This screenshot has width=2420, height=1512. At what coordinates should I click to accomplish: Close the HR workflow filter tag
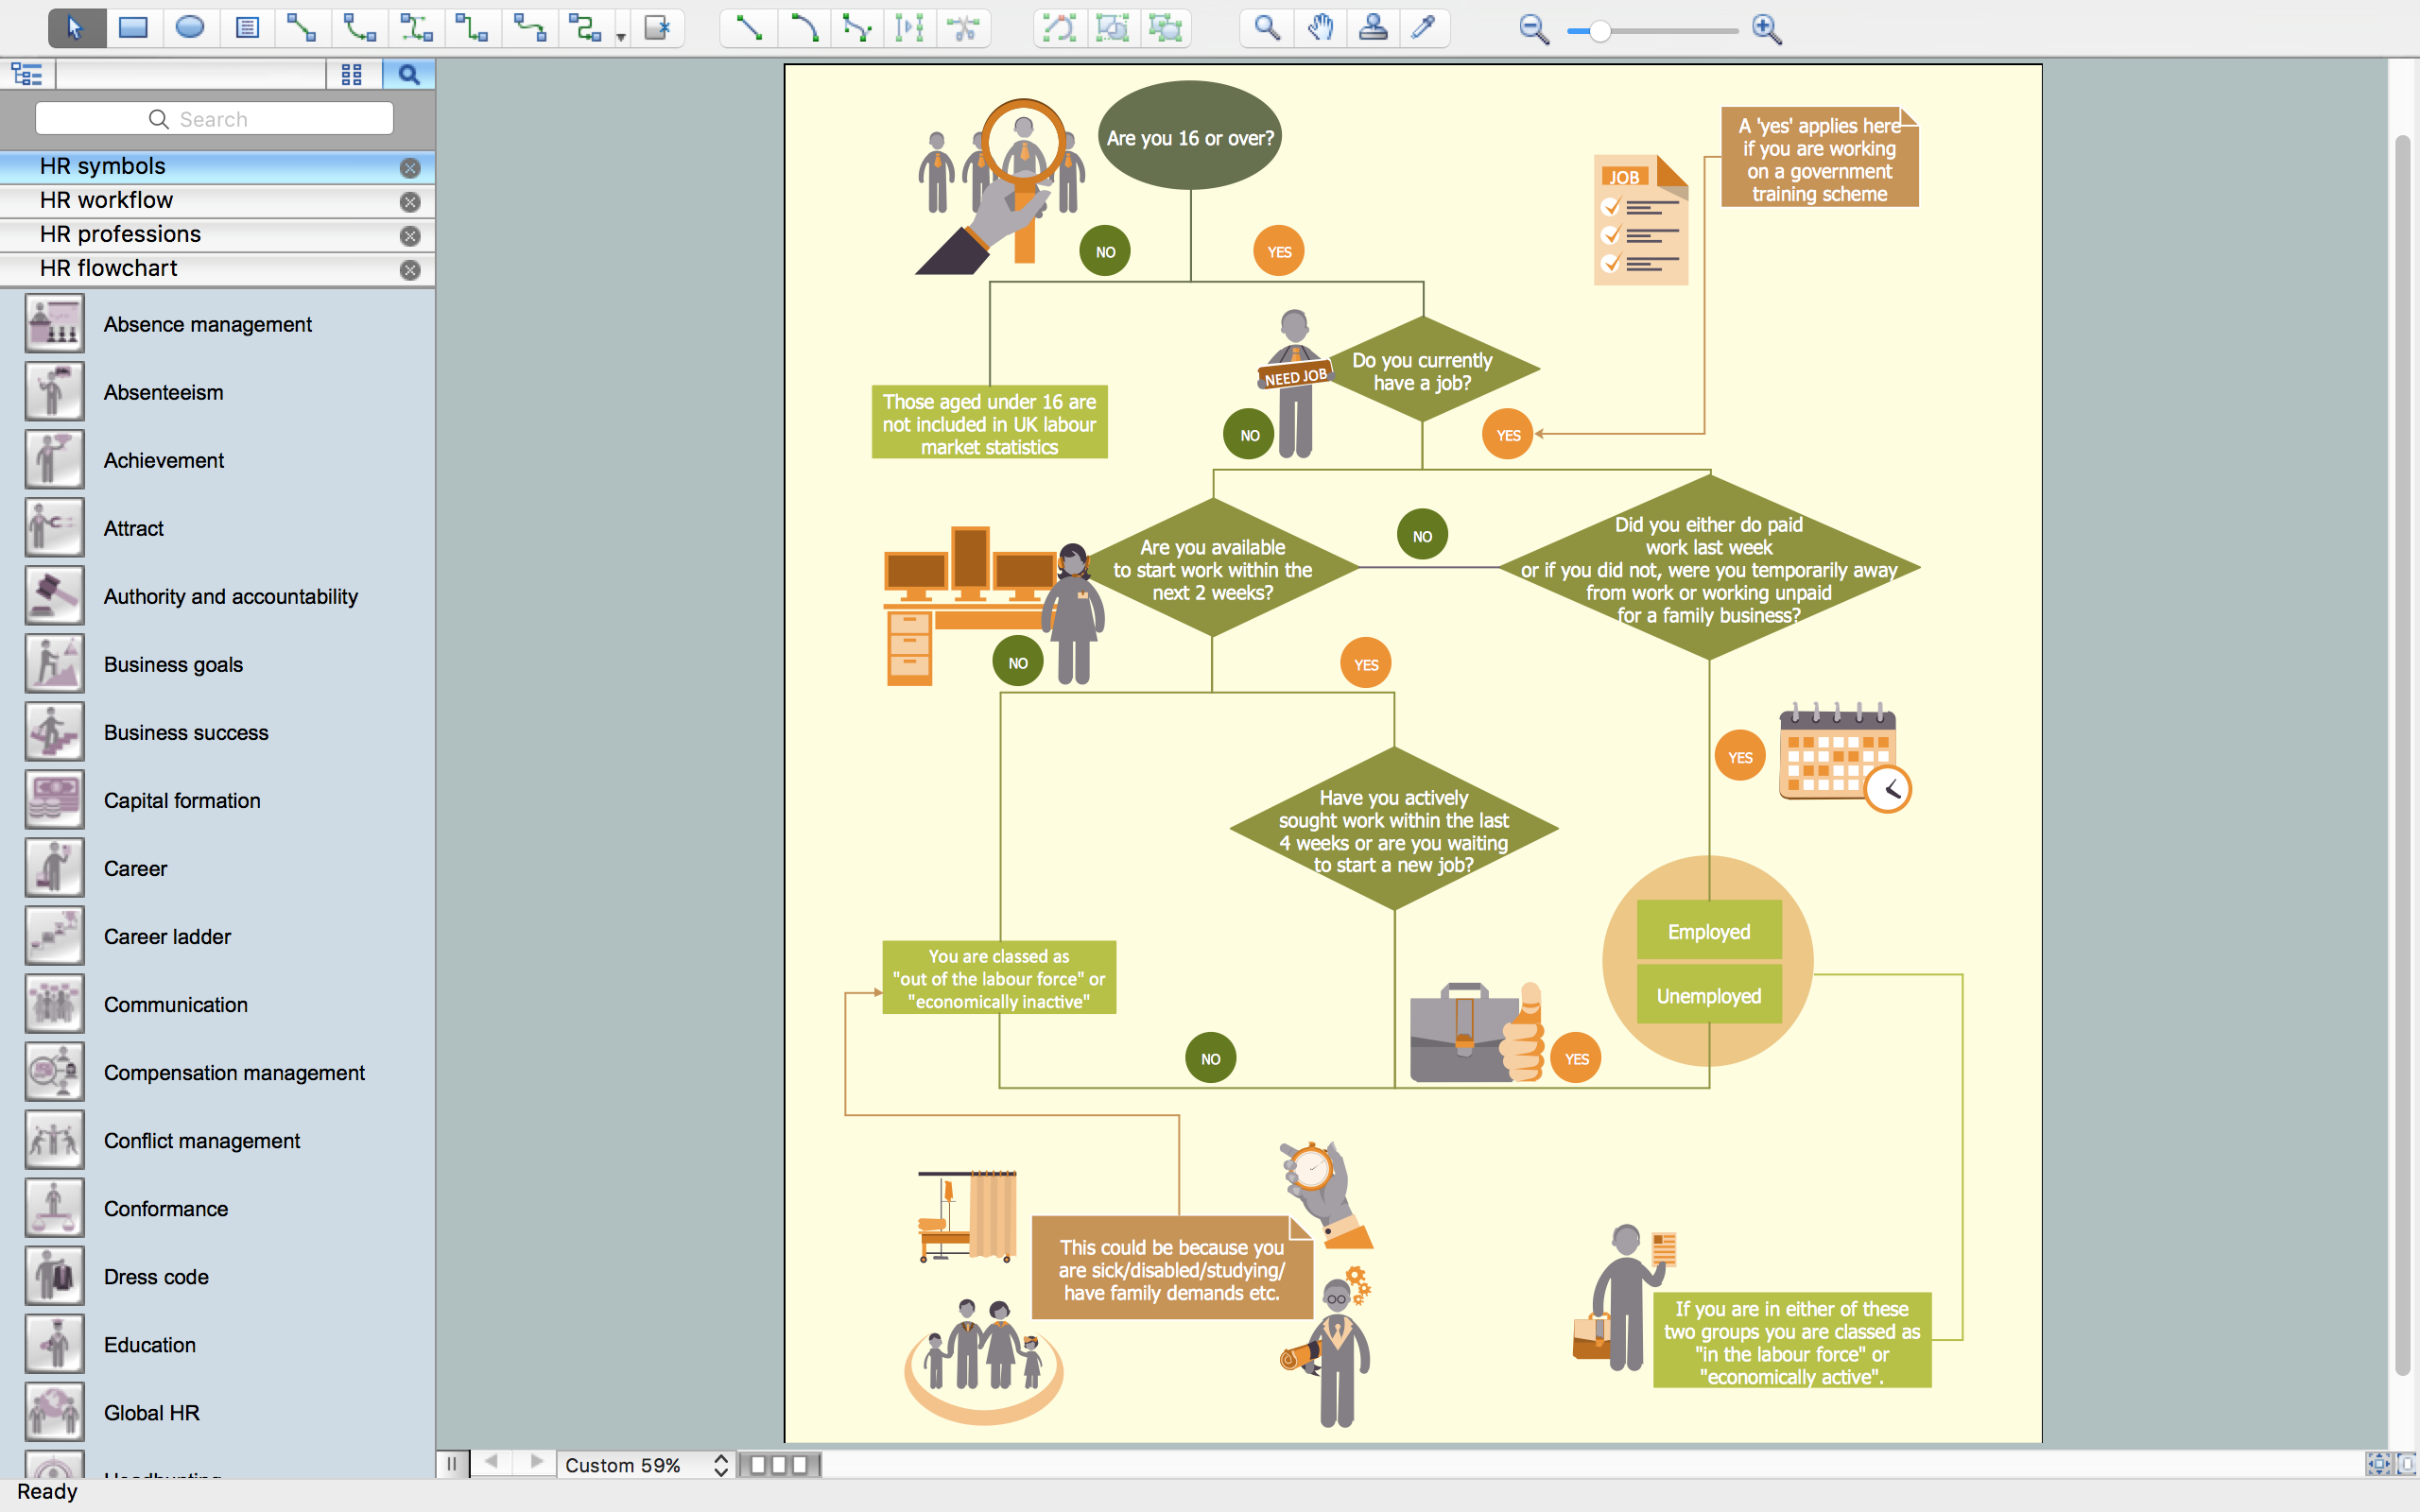pyautogui.click(x=409, y=200)
